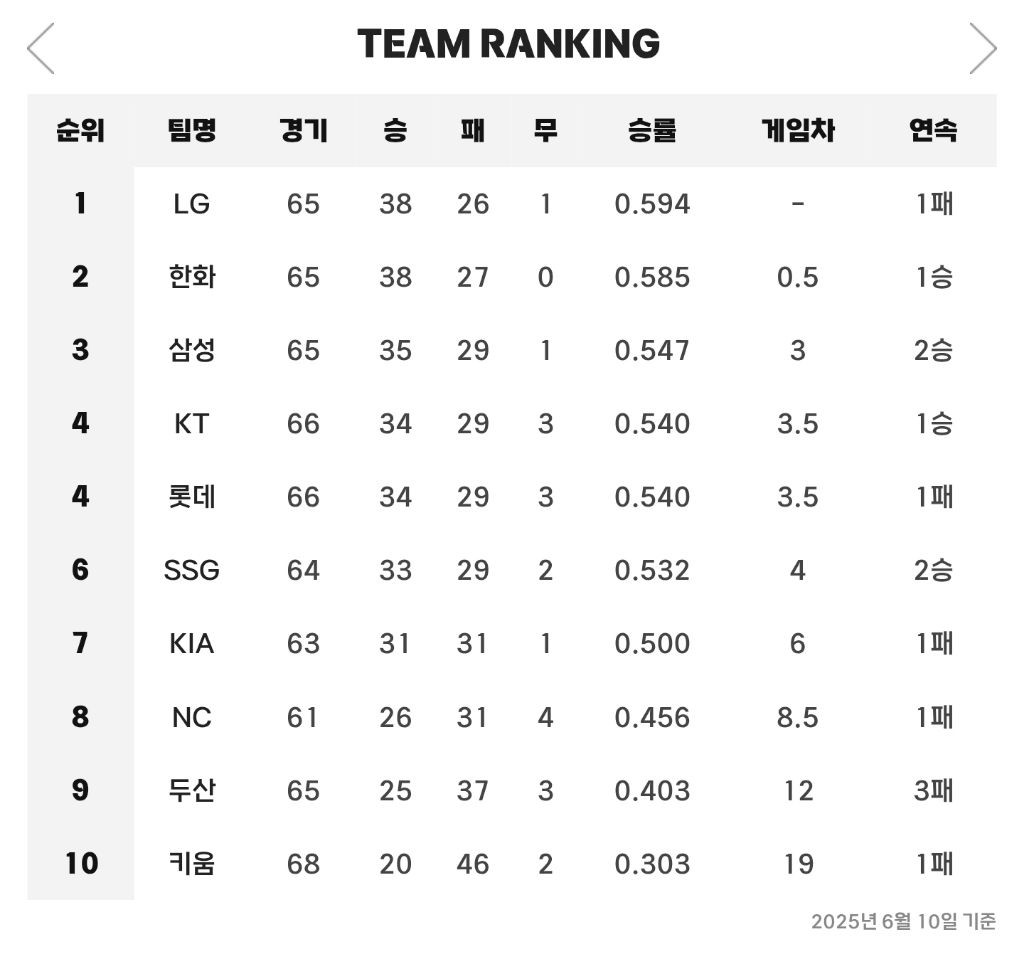The image size is (1024, 954).
Task: Click the KT team name
Action: click(191, 424)
